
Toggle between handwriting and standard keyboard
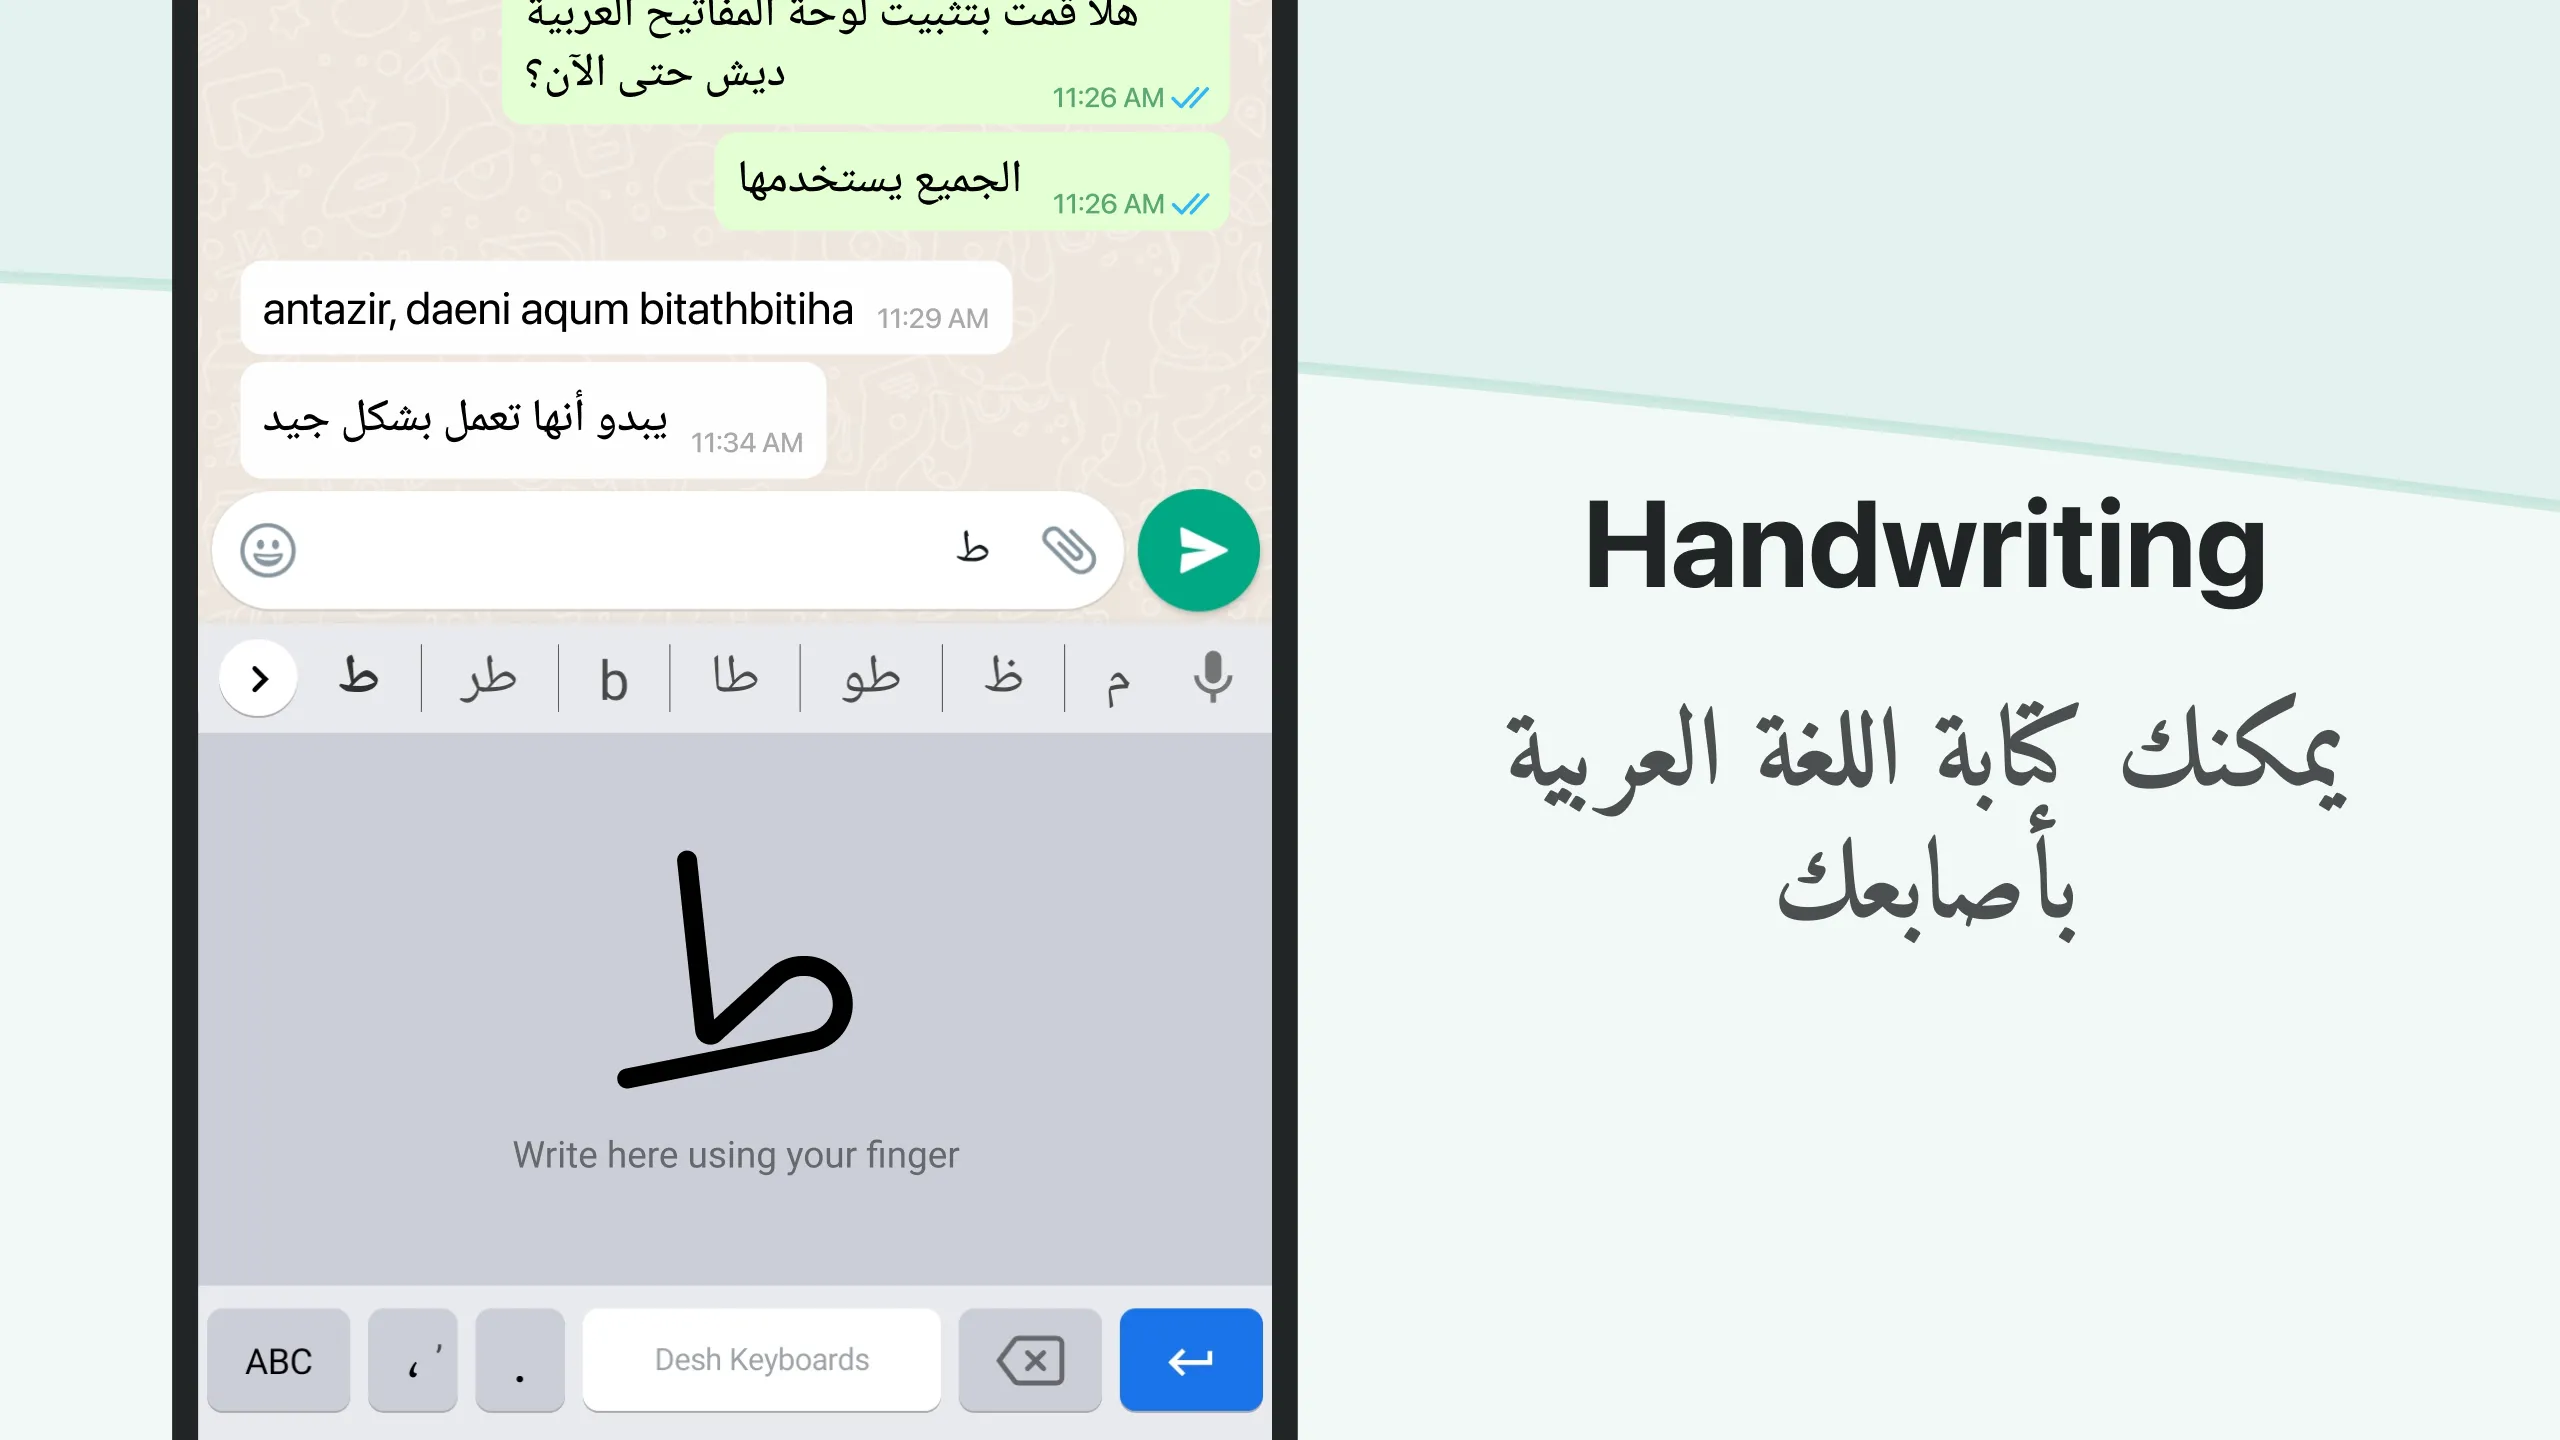[278, 1359]
